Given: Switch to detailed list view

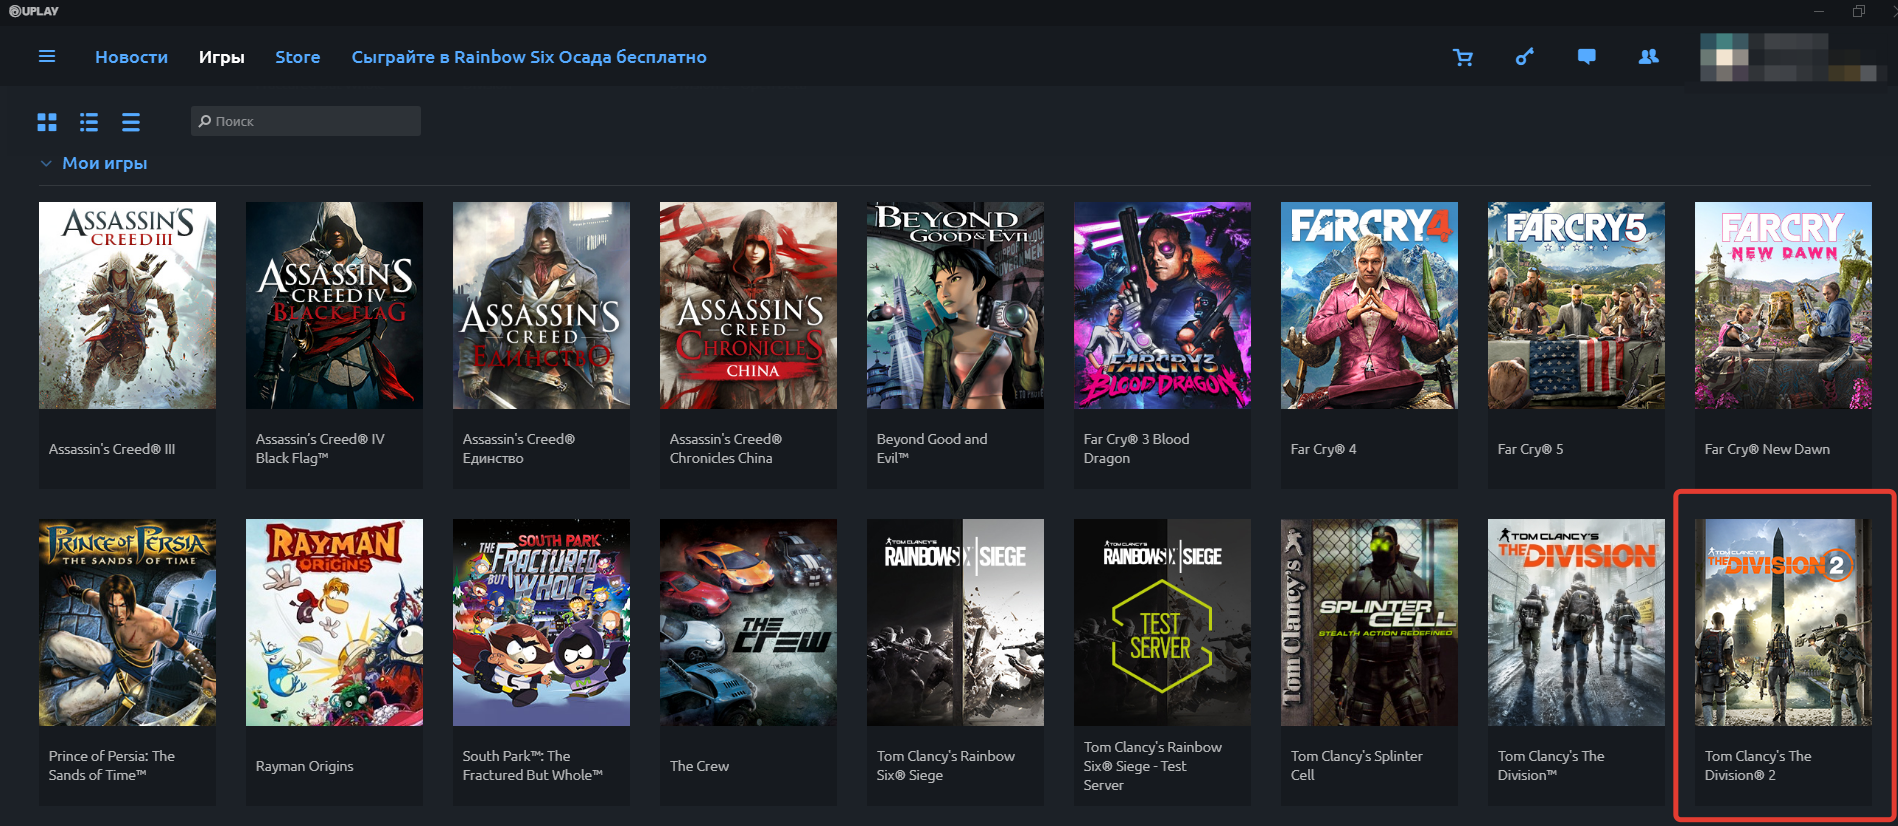Looking at the screenshot, I should tap(89, 122).
